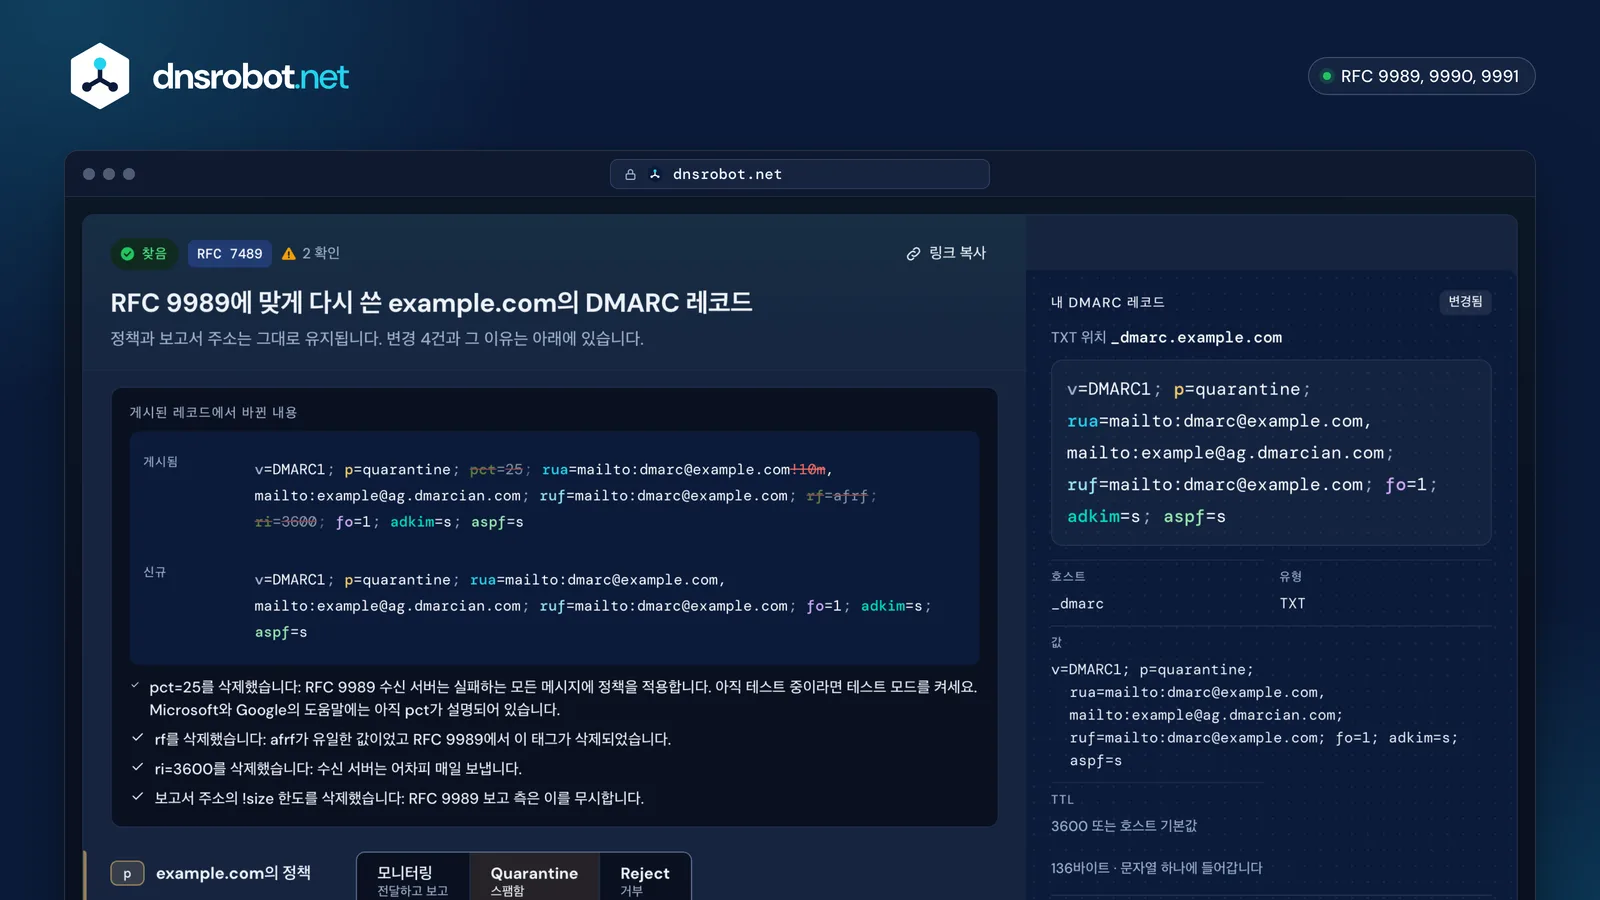This screenshot has height=900, width=1600.
Task: Click the 신규 record label
Action: point(154,572)
